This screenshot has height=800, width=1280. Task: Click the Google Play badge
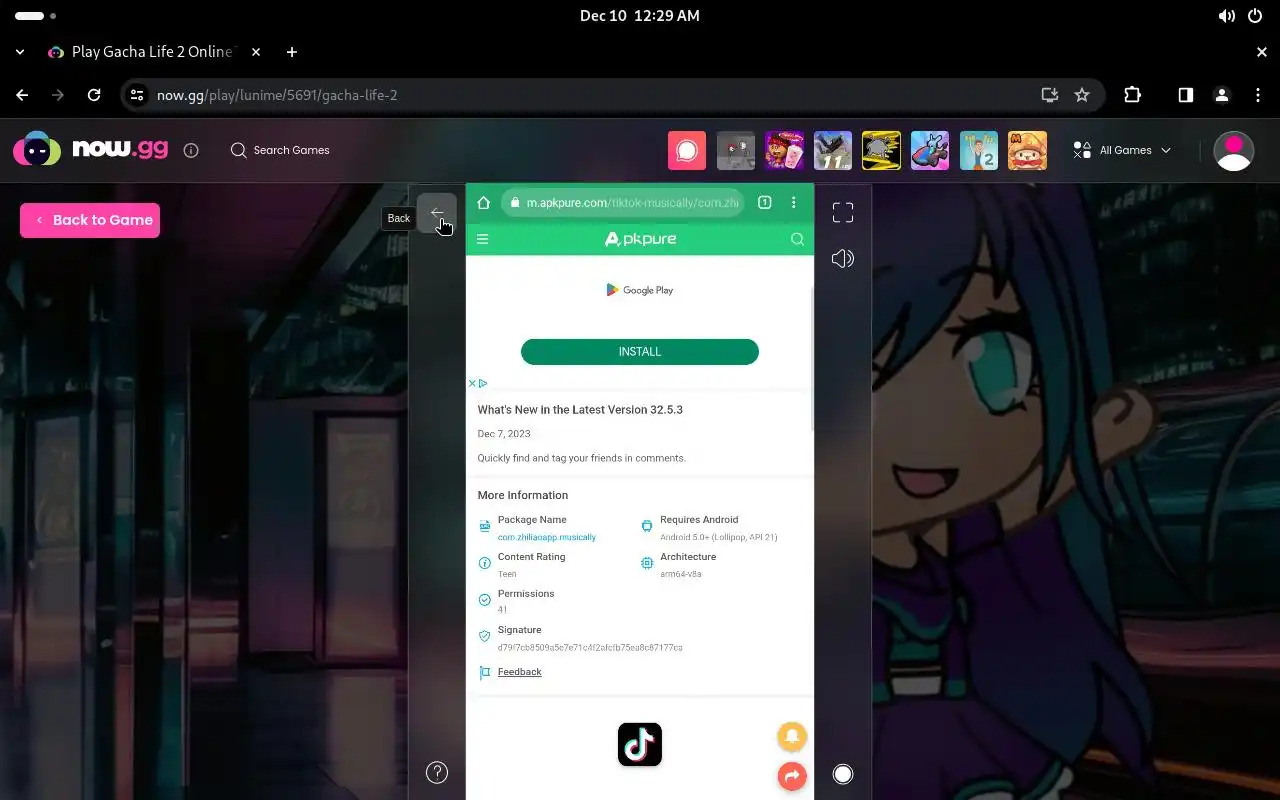click(640, 290)
